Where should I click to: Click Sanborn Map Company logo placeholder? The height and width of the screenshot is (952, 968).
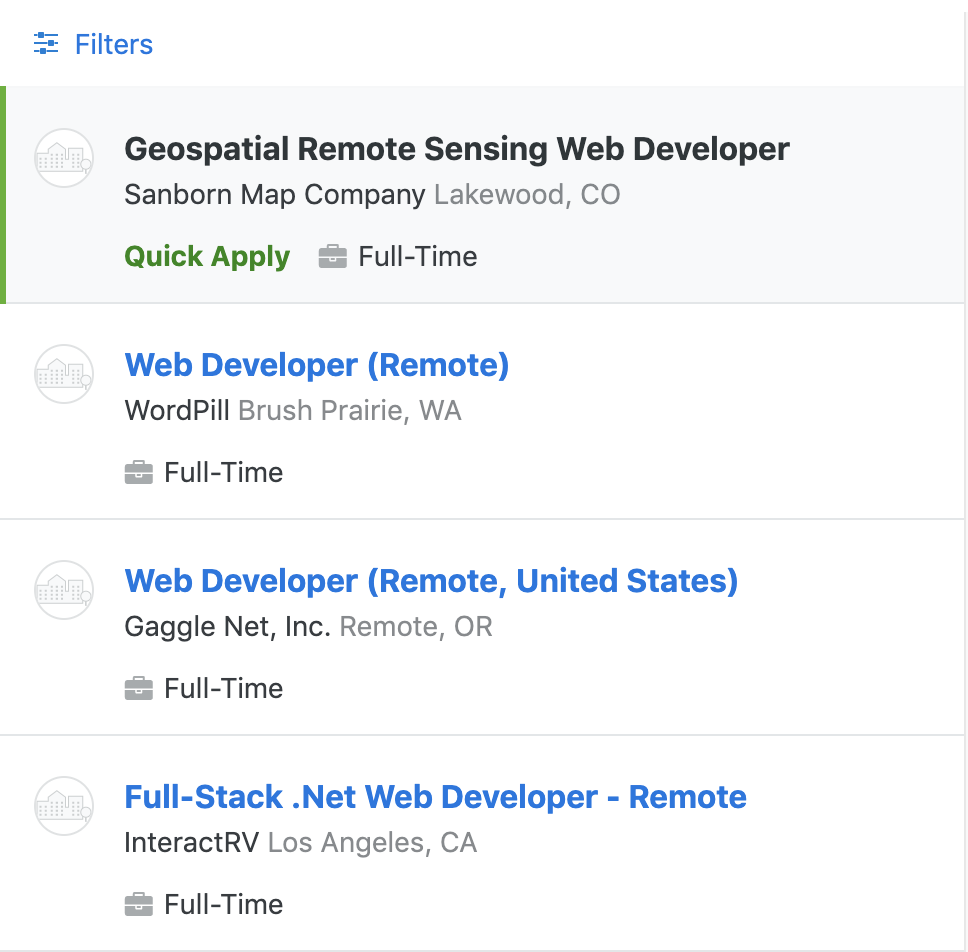[64, 158]
